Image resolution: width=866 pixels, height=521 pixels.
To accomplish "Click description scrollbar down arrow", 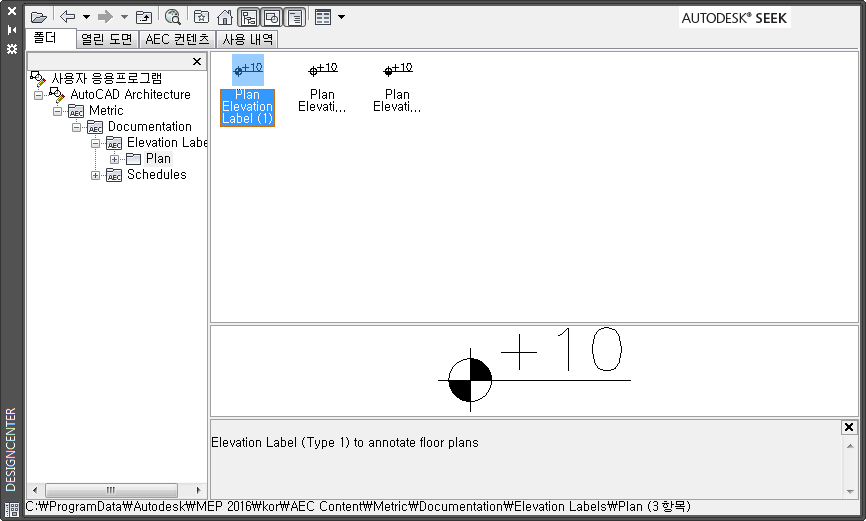I will pyautogui.click(x=850, y=491).
